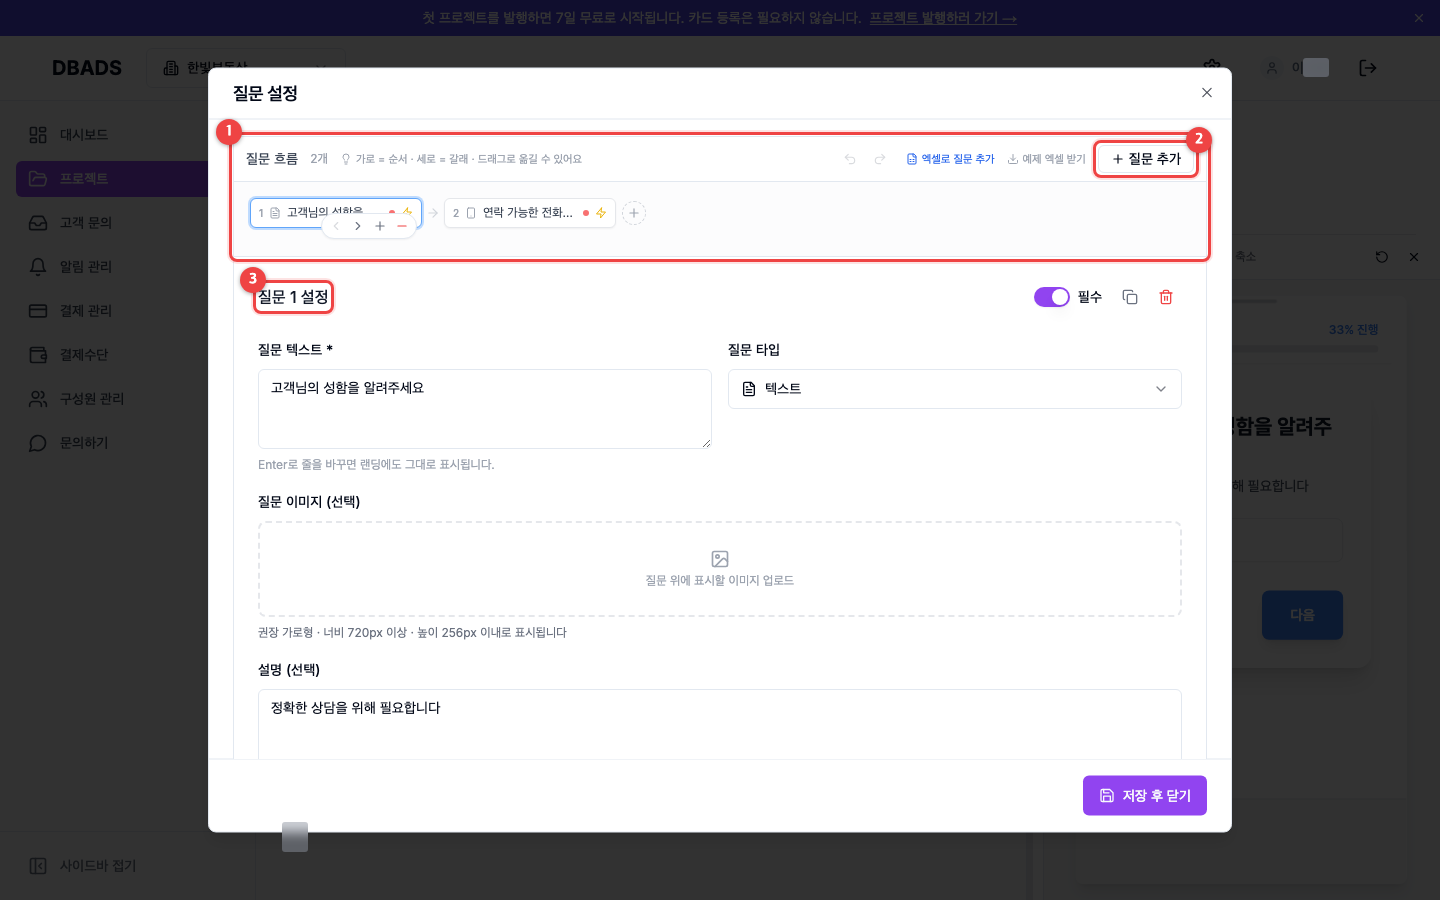Open 고객 문의 in the sidebar
Viewport: 1440px width, 900px height.
(x=110, y=223)
